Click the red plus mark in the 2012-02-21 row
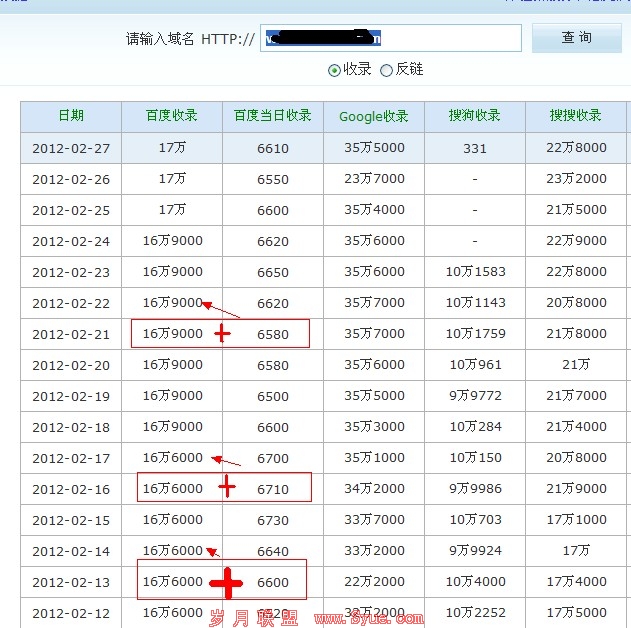This screenshot has width=631, height=628. point(222,334)
